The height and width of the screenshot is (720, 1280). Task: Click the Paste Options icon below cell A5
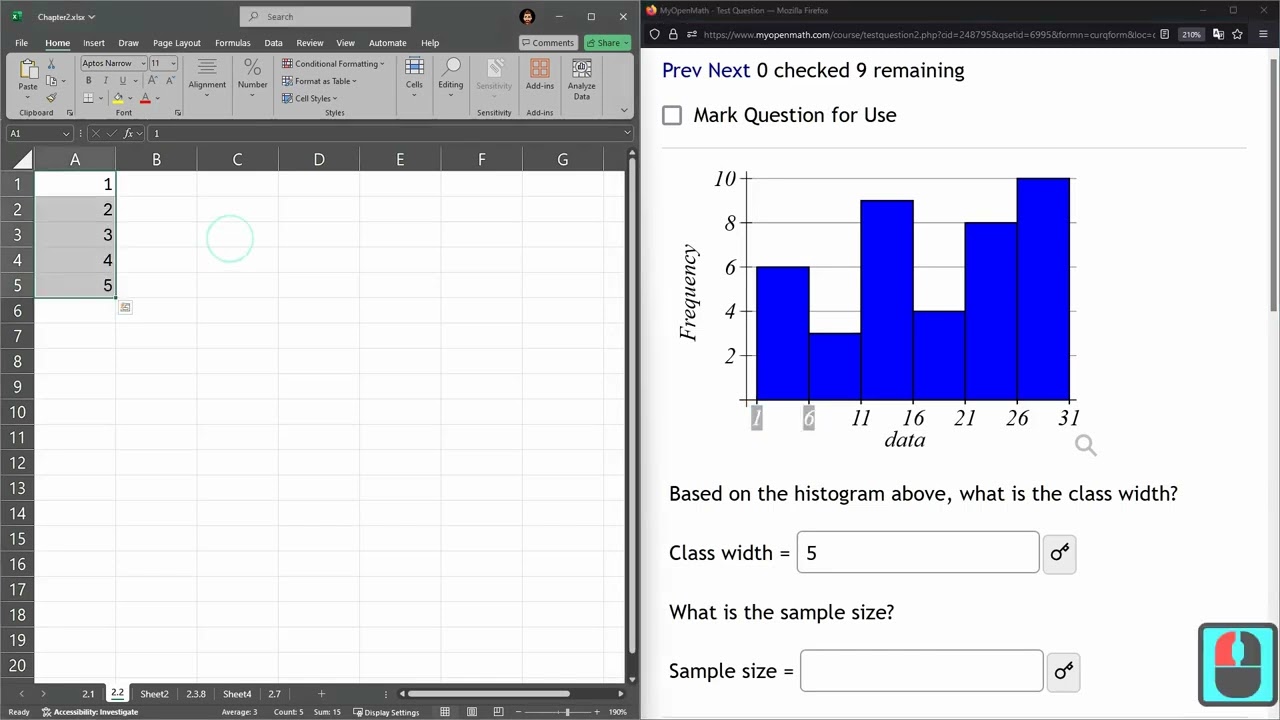pos(125,307)
